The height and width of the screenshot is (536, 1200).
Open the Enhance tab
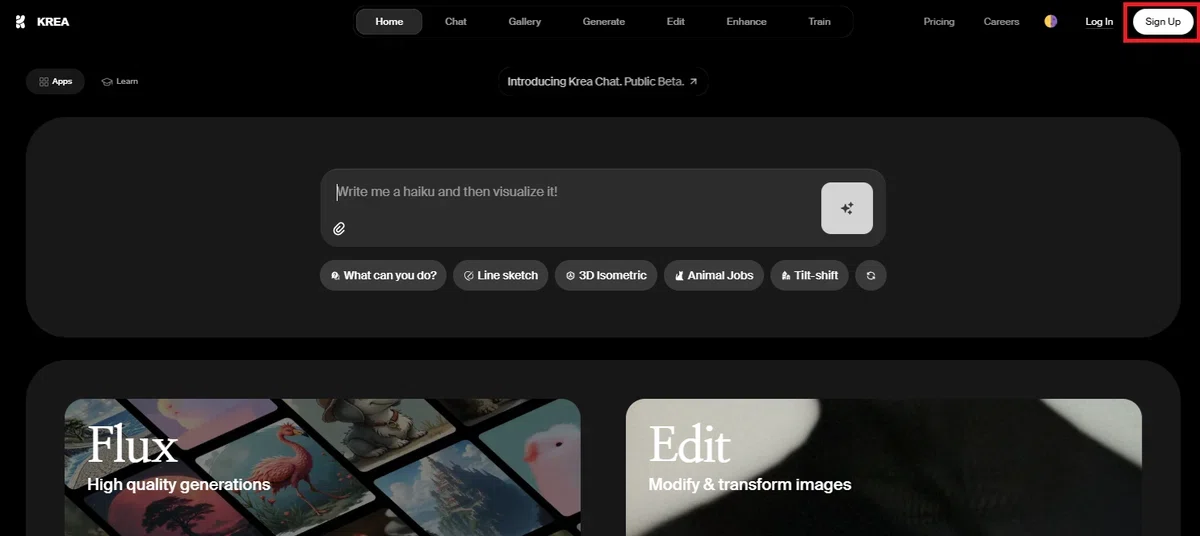click(746, 21)
